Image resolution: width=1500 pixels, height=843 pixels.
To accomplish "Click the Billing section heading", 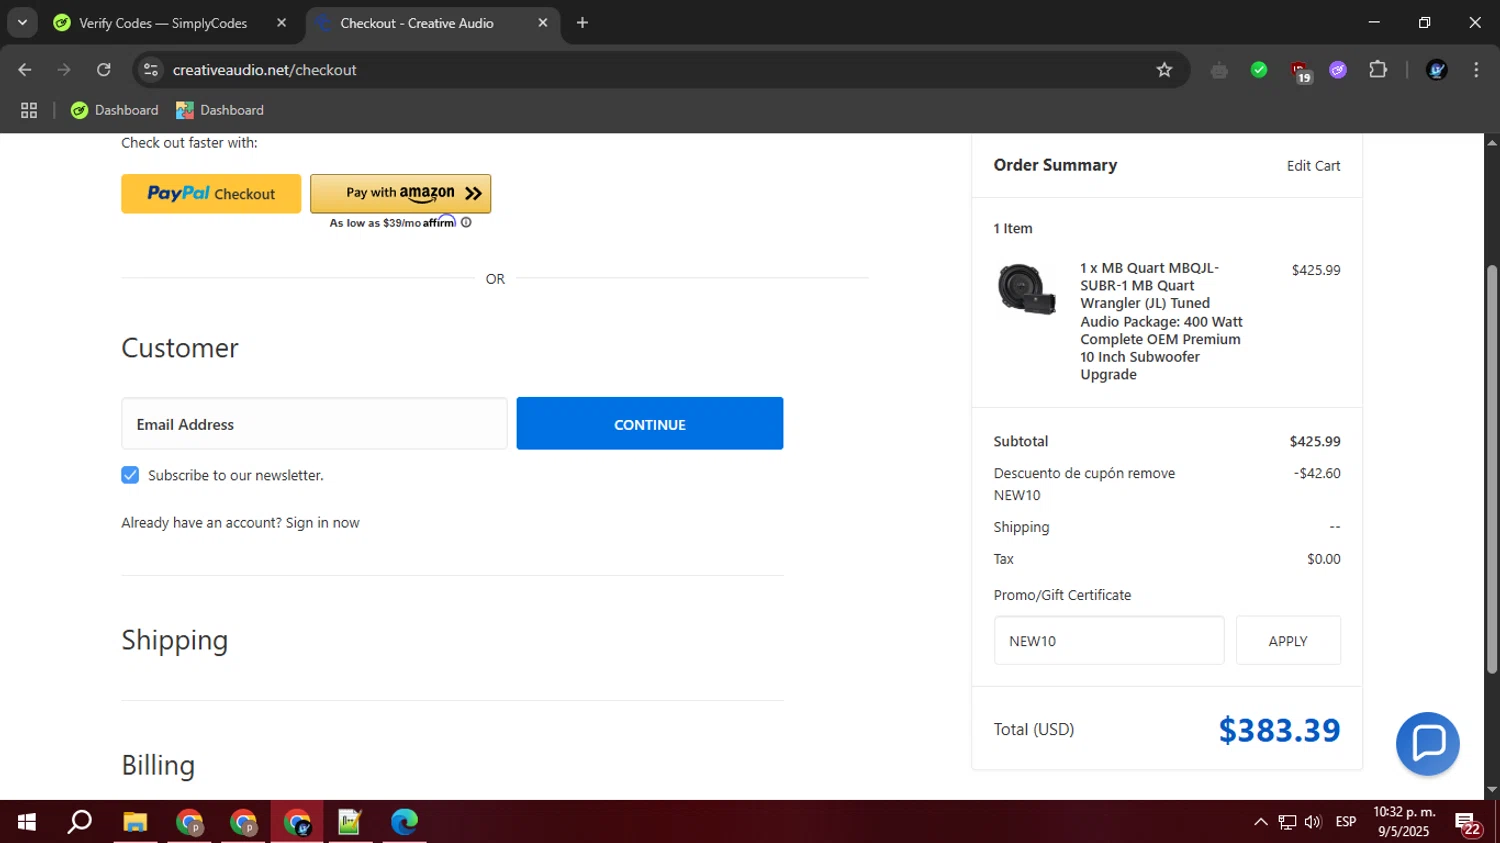I will [x=158, y=765].
